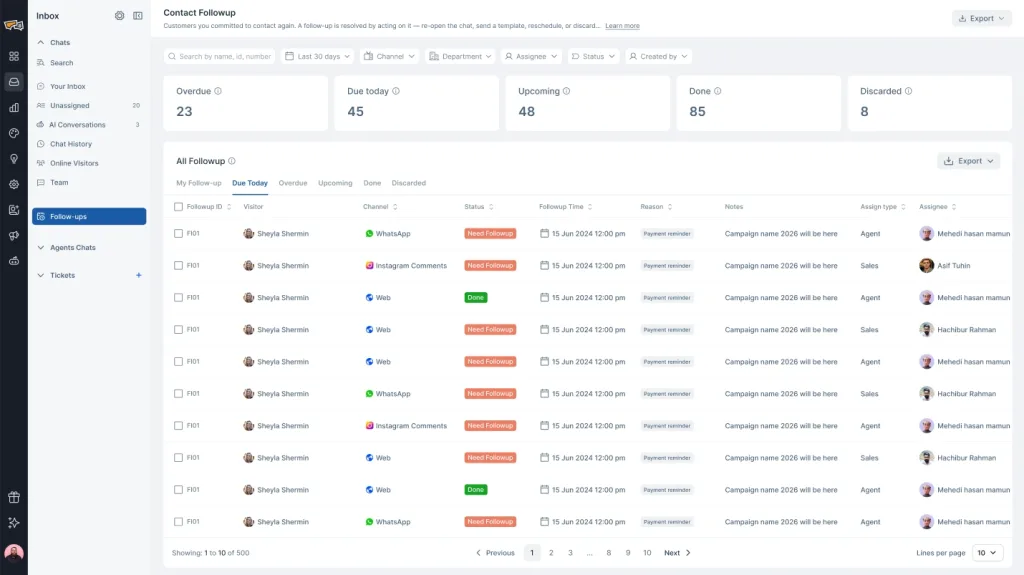Check the first WhatsApp followup row

(178, 233)
